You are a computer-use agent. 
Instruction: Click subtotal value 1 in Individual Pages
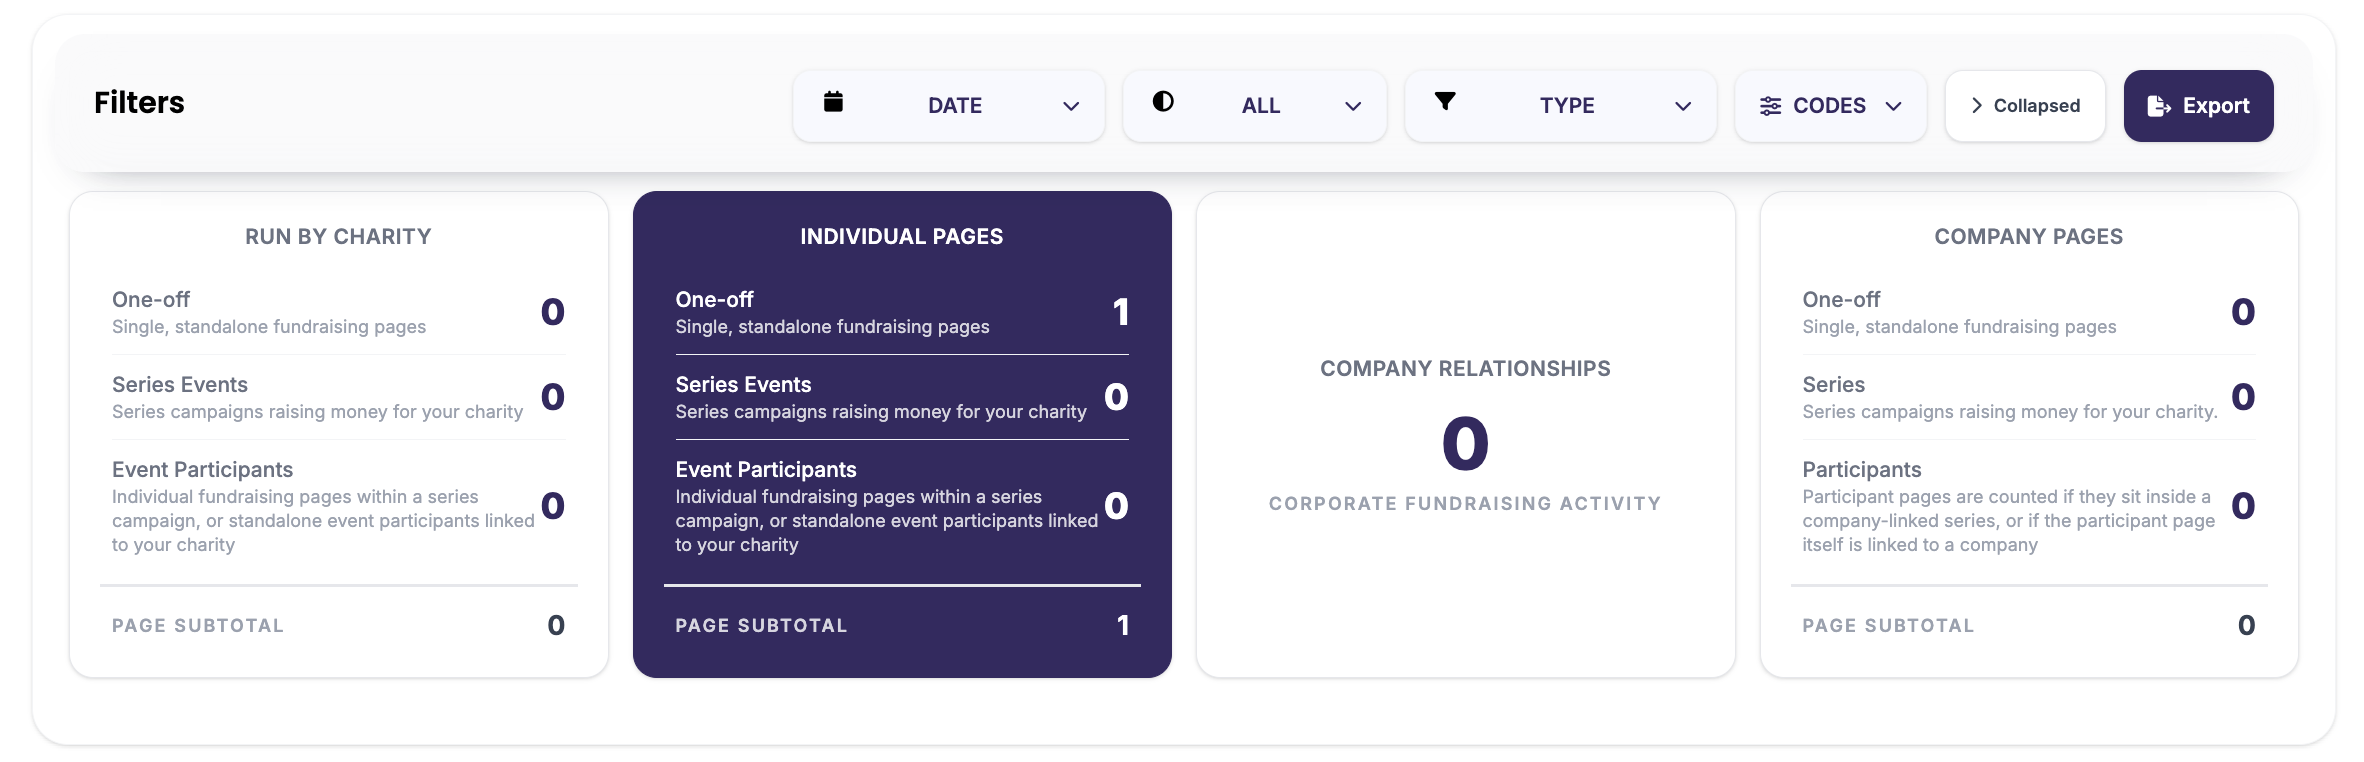click(x=1123, y=625)
